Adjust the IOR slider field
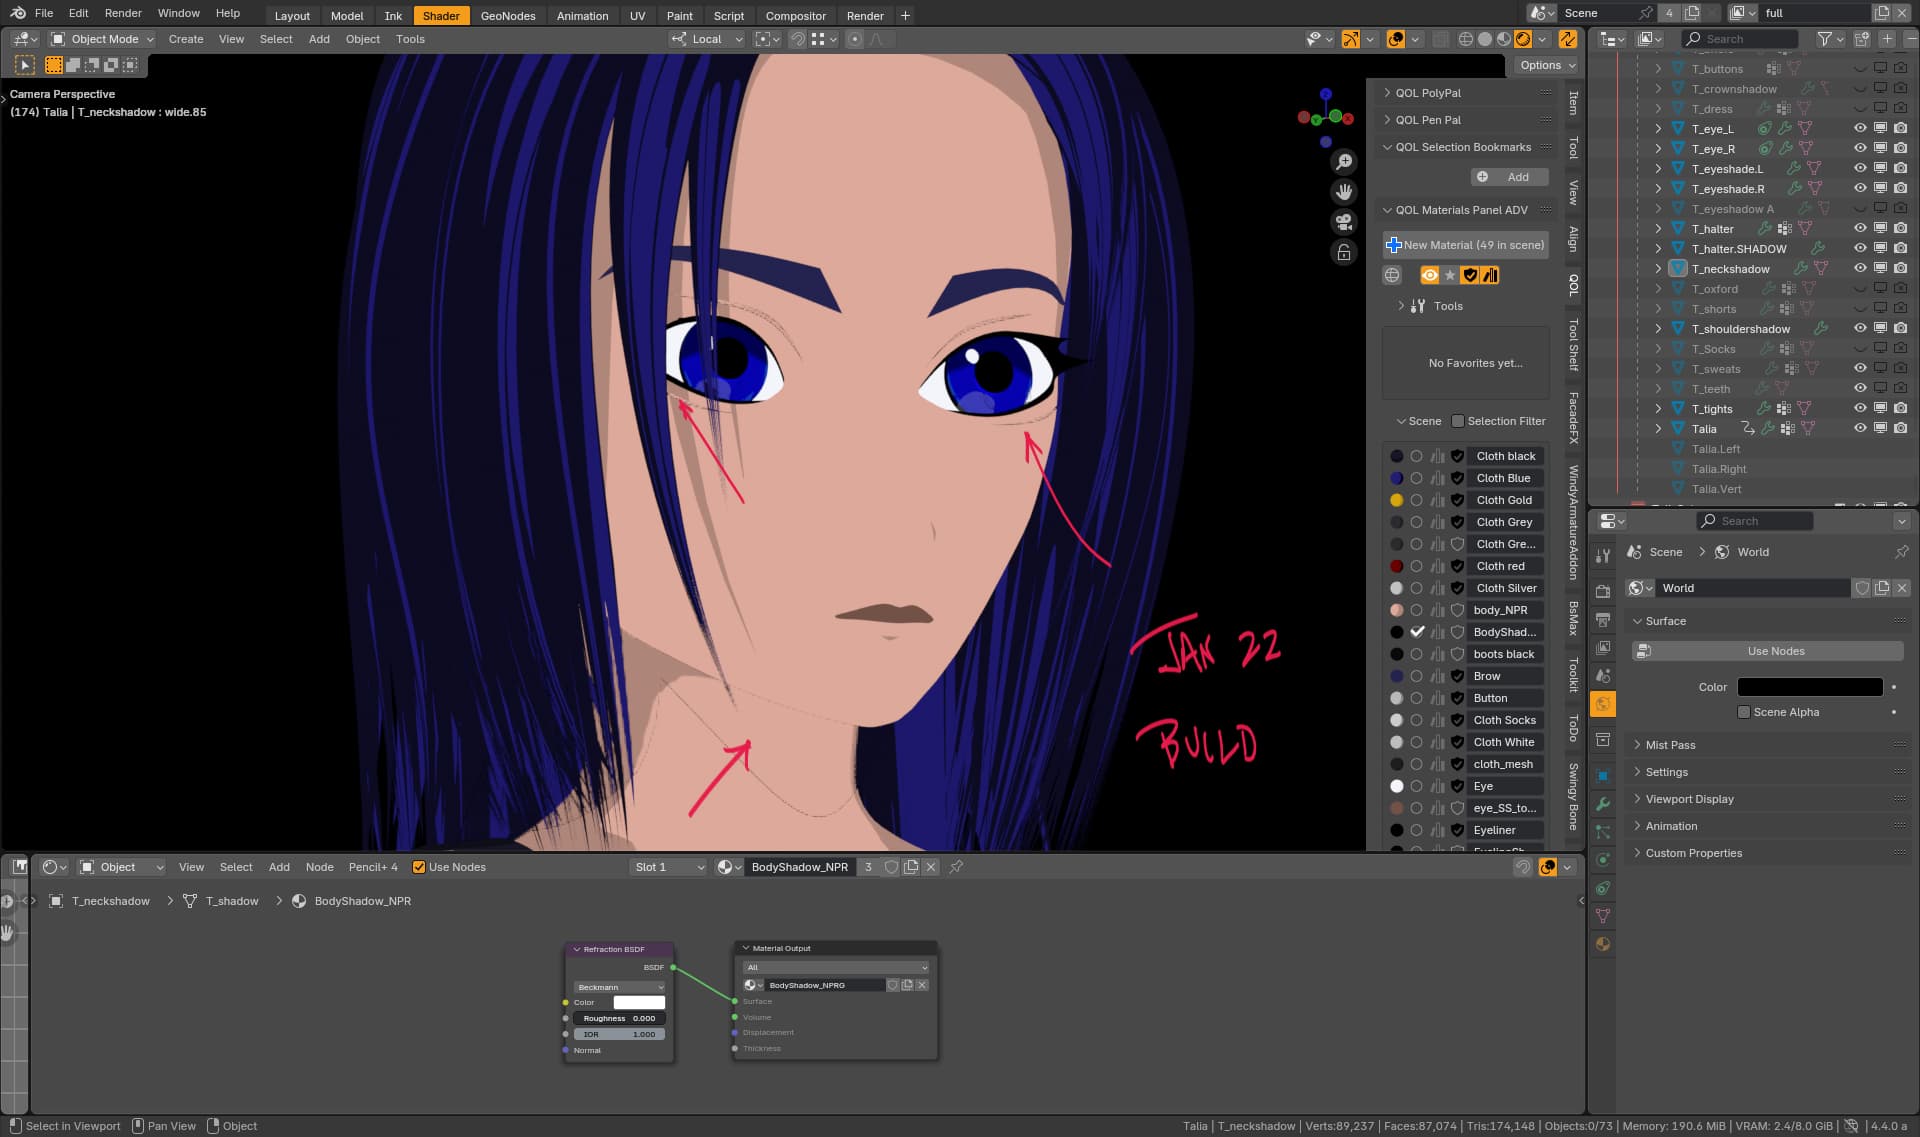The image size is (1920, 1137). click(619, 1034)
